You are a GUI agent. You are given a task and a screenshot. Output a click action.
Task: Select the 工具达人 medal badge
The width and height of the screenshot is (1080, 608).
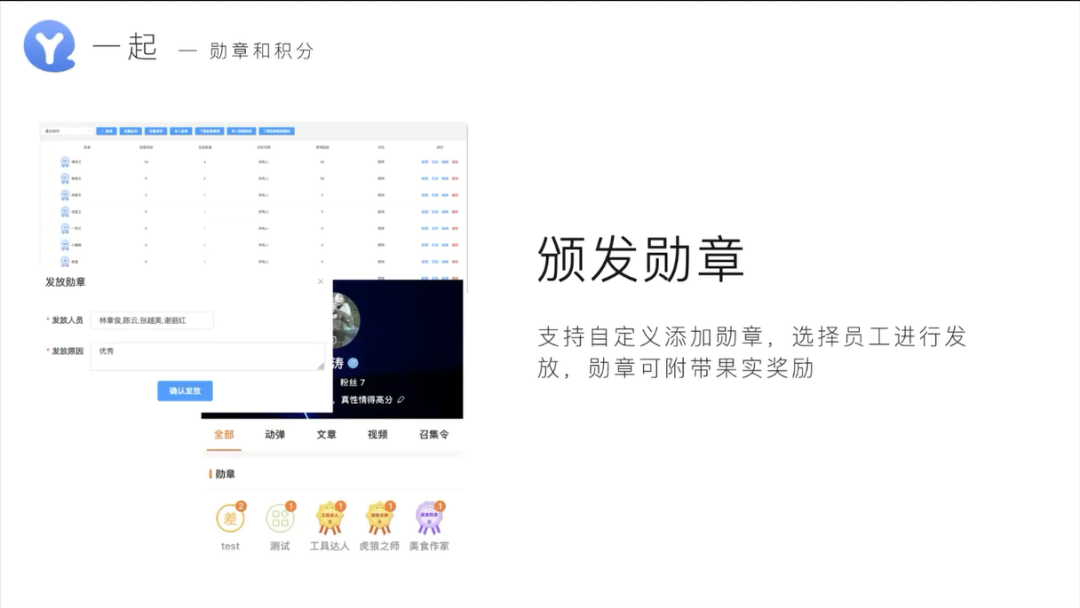click(x=330, y=518)
